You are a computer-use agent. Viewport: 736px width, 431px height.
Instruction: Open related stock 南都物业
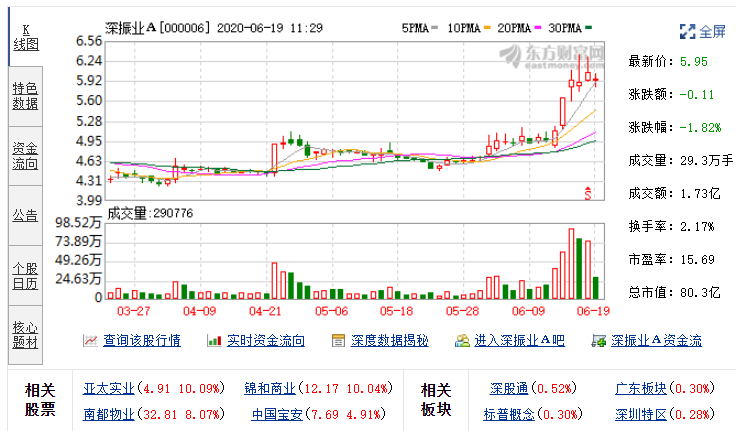pyautogui.click(x=109, y=414)
